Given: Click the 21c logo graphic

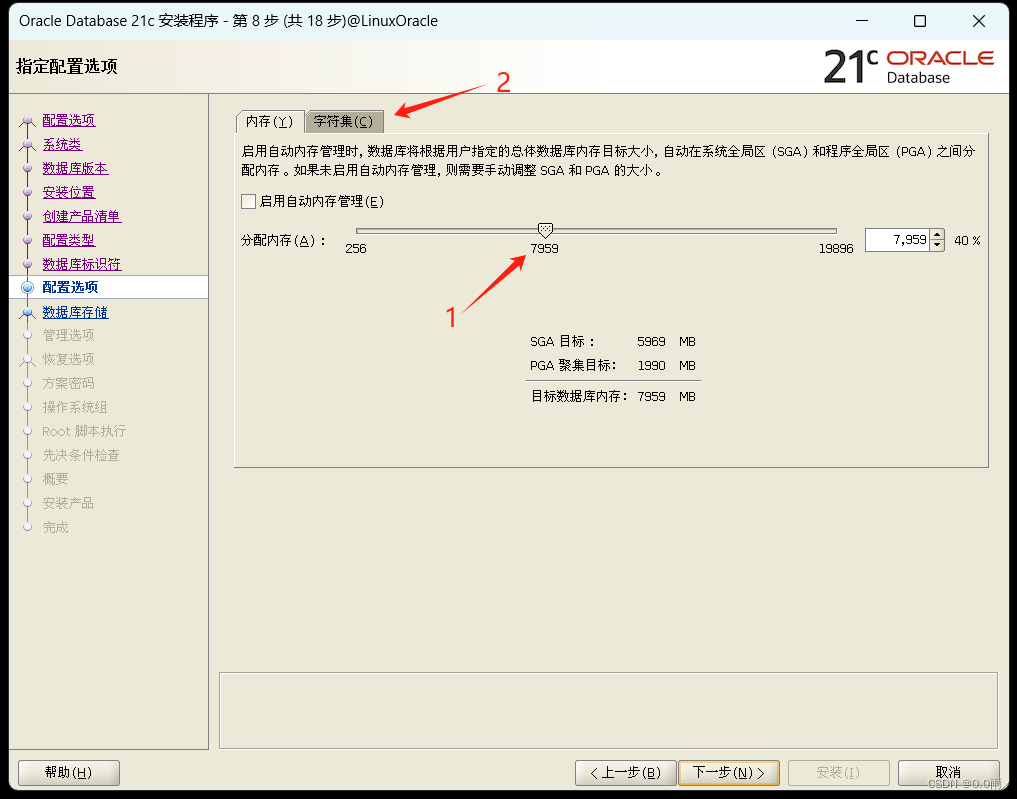Looking at the screenshot, I should pyautogui.click(x=856, y=66).
